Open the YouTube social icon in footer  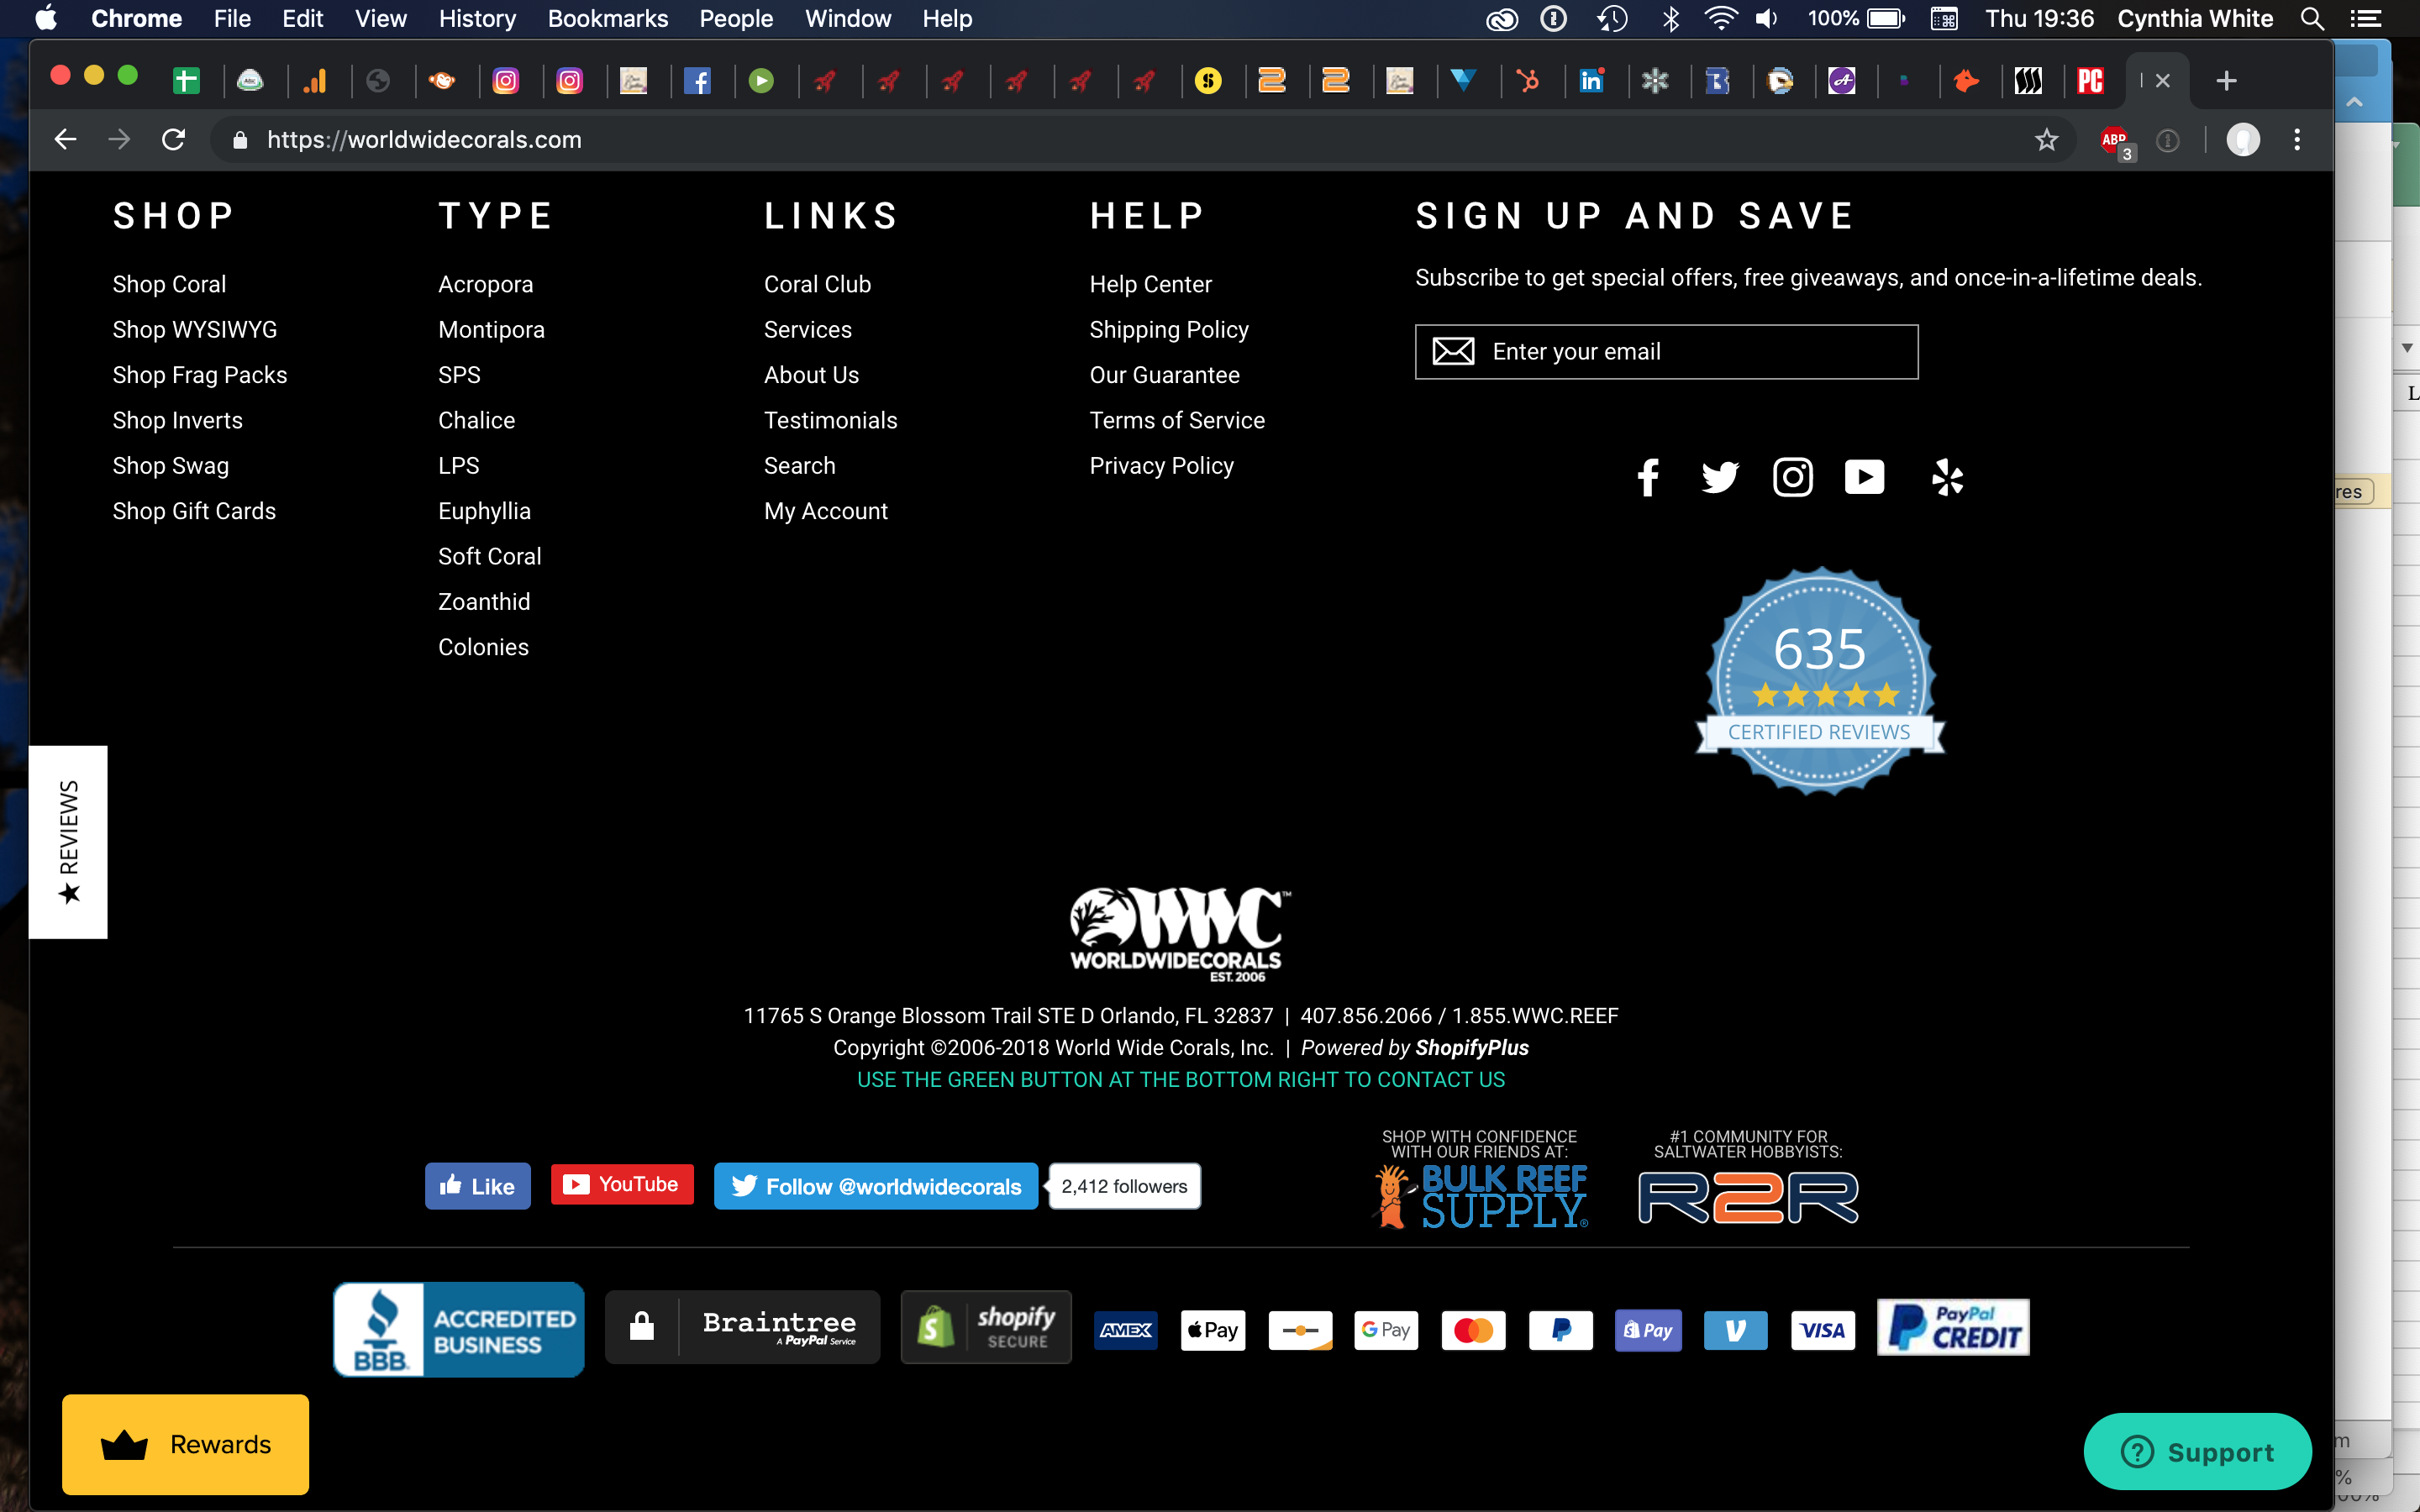(1864, 477)
